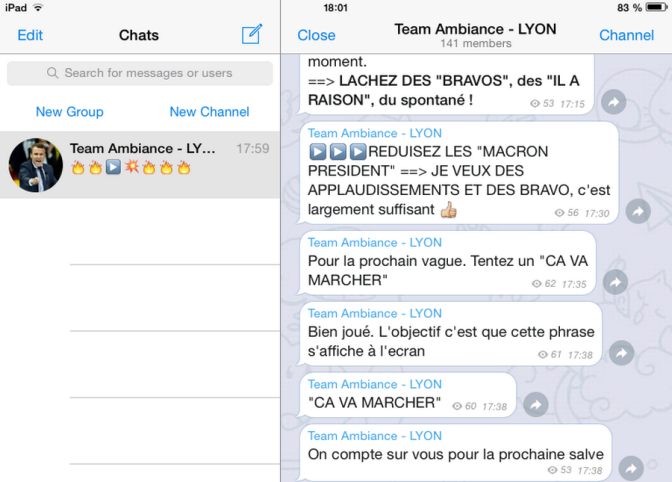
Task: Tap the '141 members' subtitle
Action: click(476, 43)
